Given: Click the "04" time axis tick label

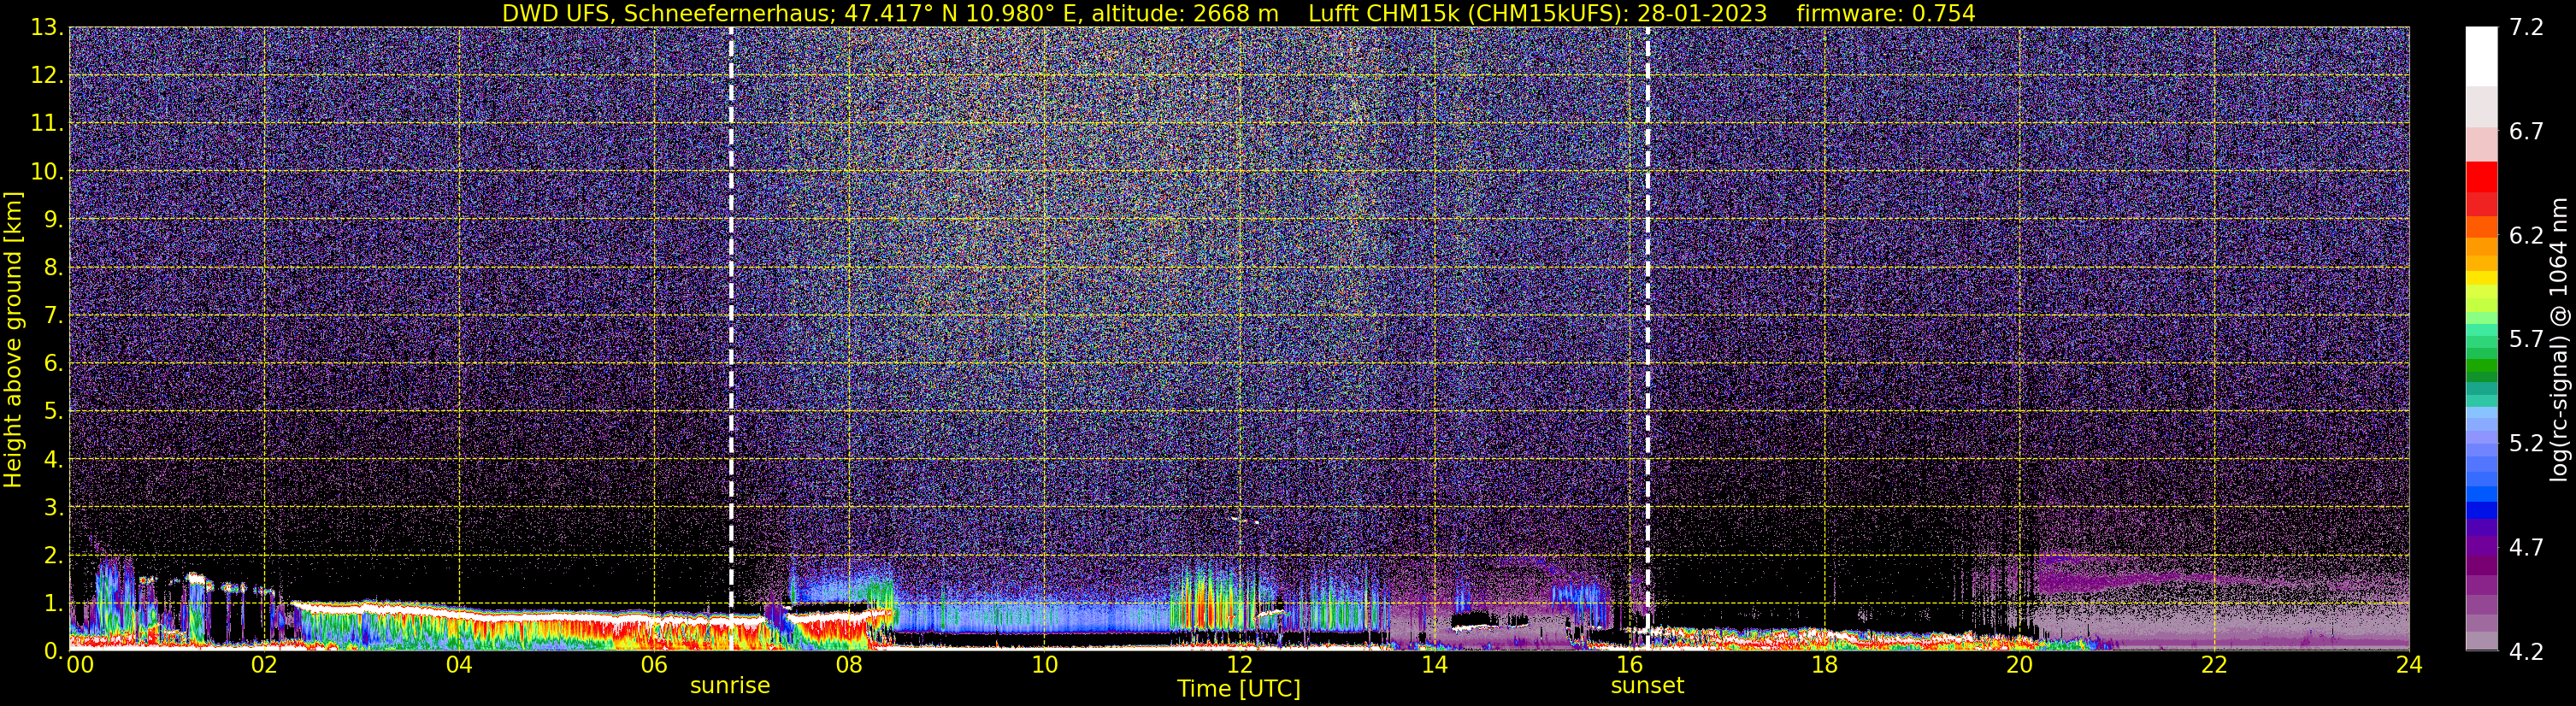Looking at the screenshot, I should click(459, 665).
